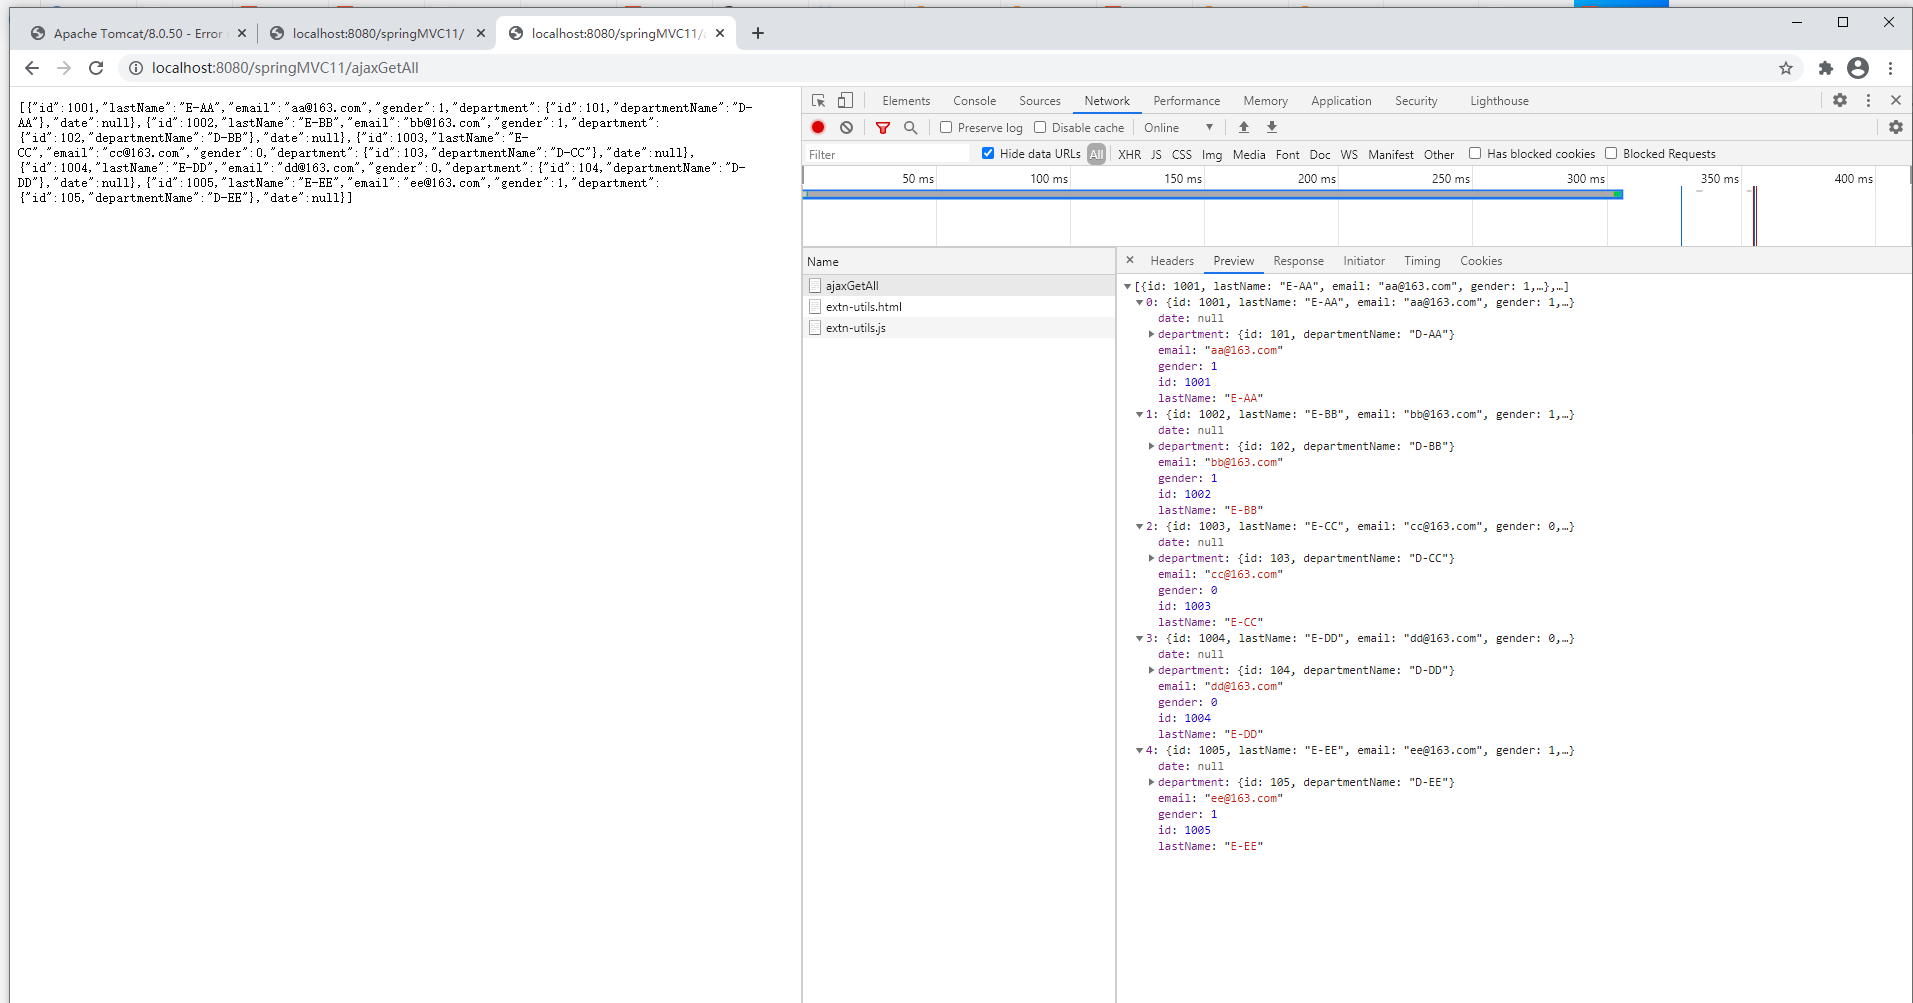
Task: Select extn-utils.js request
Action: click(855, 328)
